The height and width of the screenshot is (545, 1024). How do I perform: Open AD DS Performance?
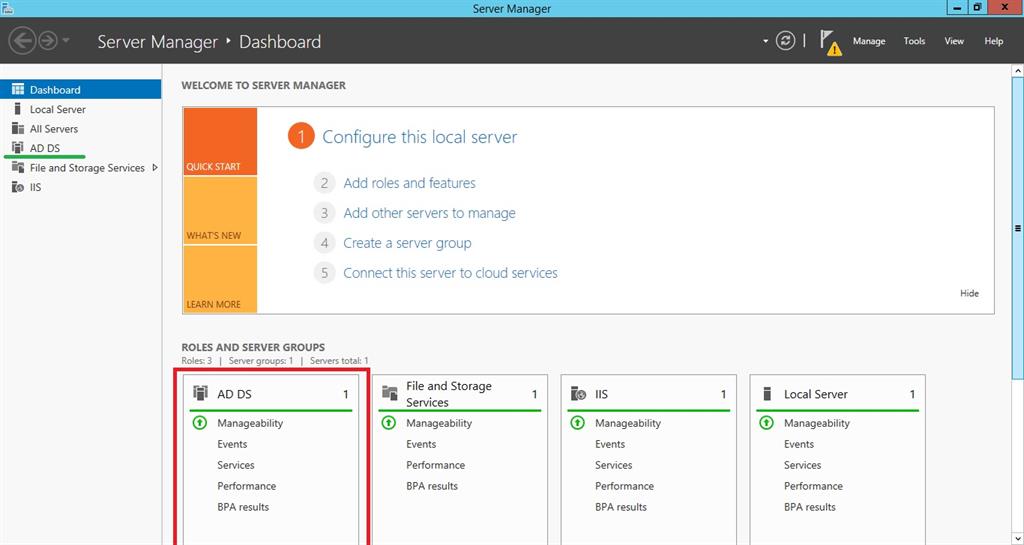[247, 486]
